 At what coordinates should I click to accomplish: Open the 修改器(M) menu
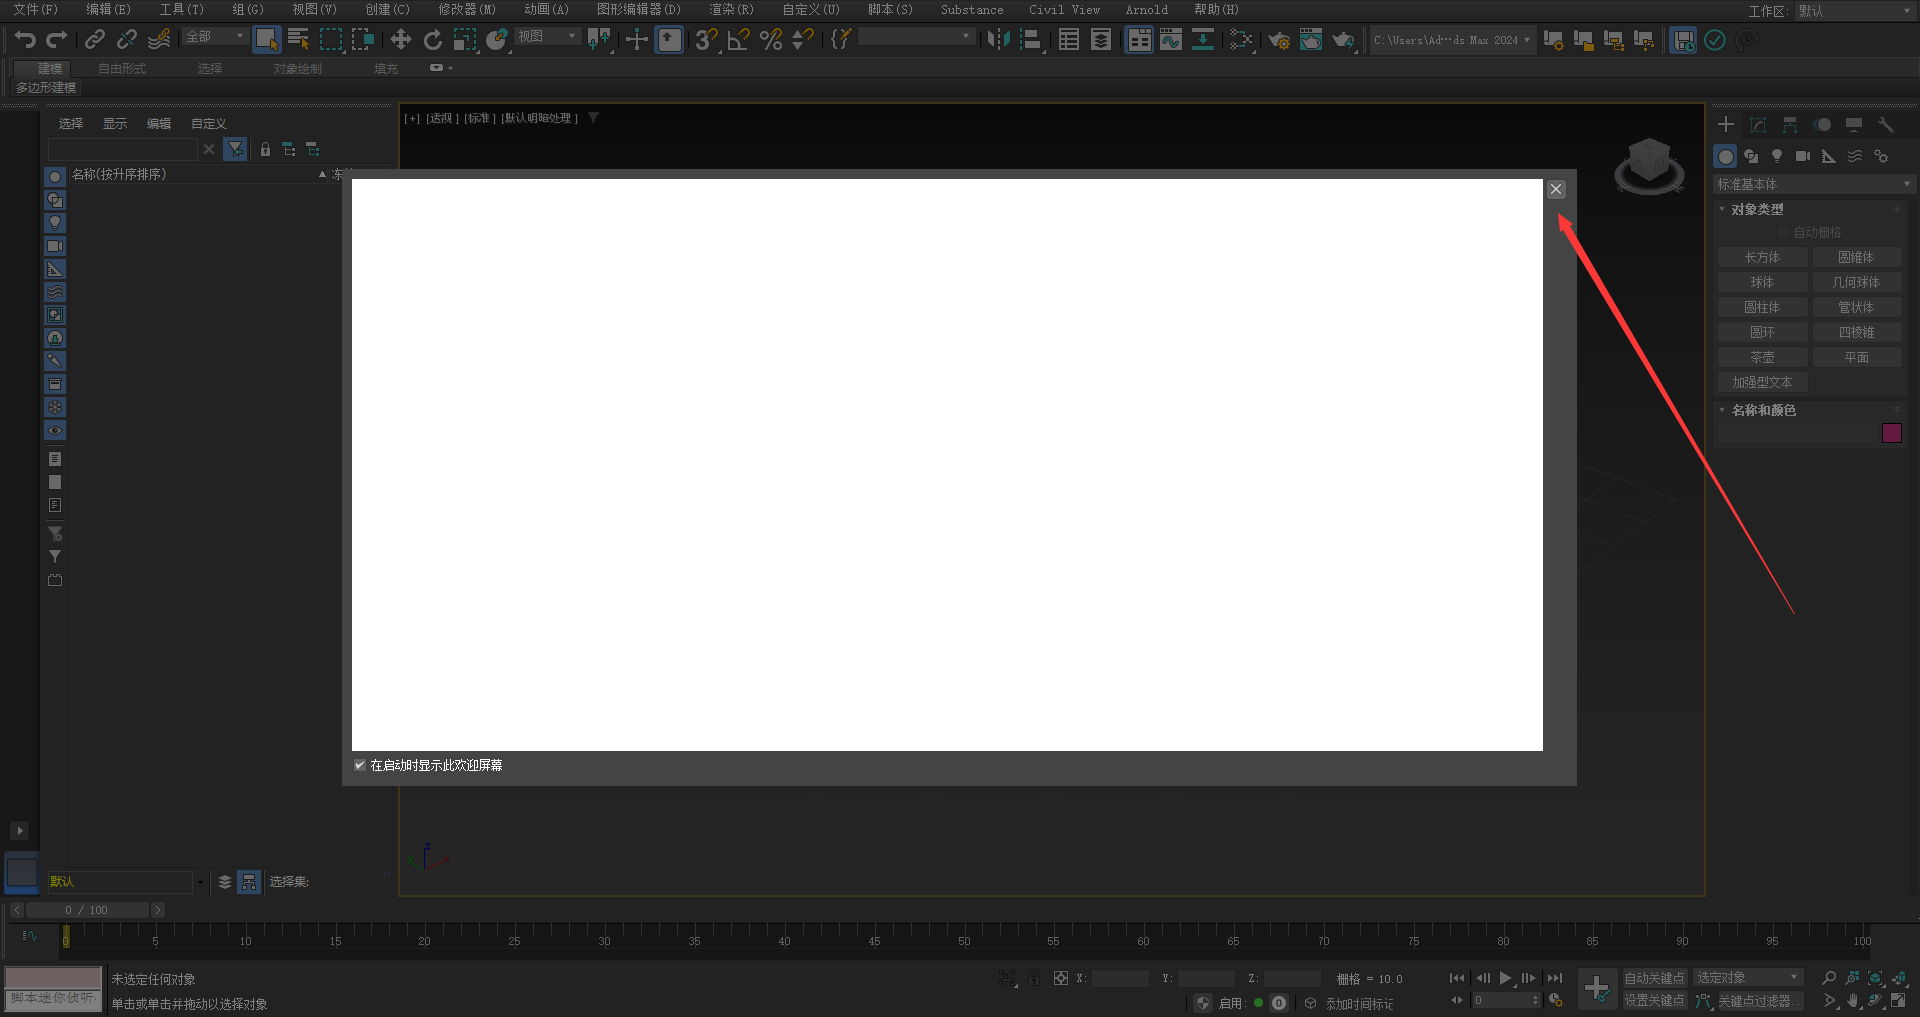click(467, 10)
